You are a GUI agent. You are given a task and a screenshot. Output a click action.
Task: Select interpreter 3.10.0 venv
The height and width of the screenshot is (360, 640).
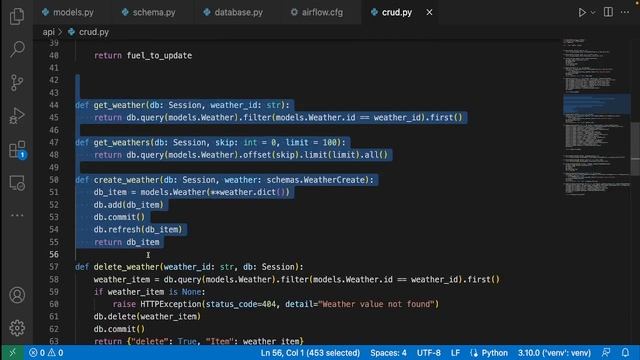pyautogui.click(x=554, y=353)
